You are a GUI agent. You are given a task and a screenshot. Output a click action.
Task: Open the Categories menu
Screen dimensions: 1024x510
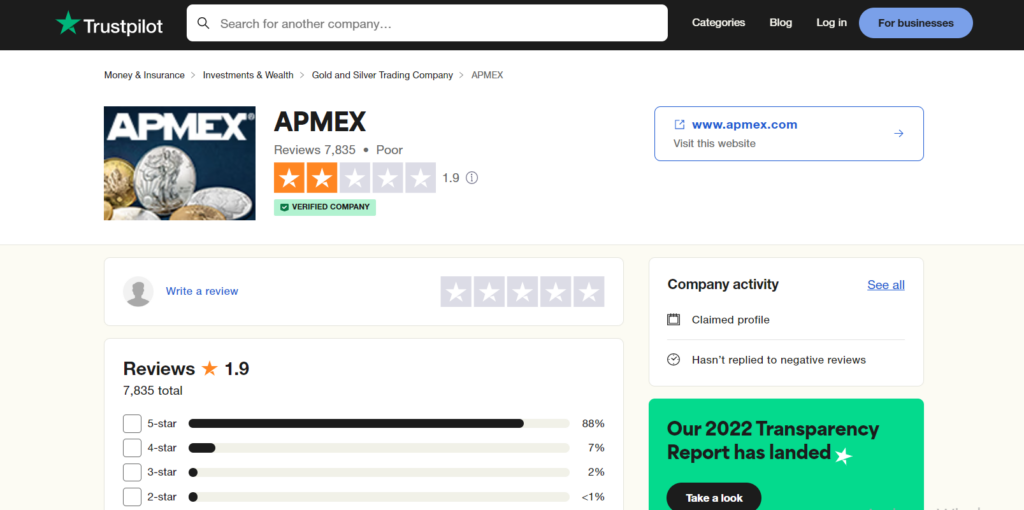click(x=718, y=23)
